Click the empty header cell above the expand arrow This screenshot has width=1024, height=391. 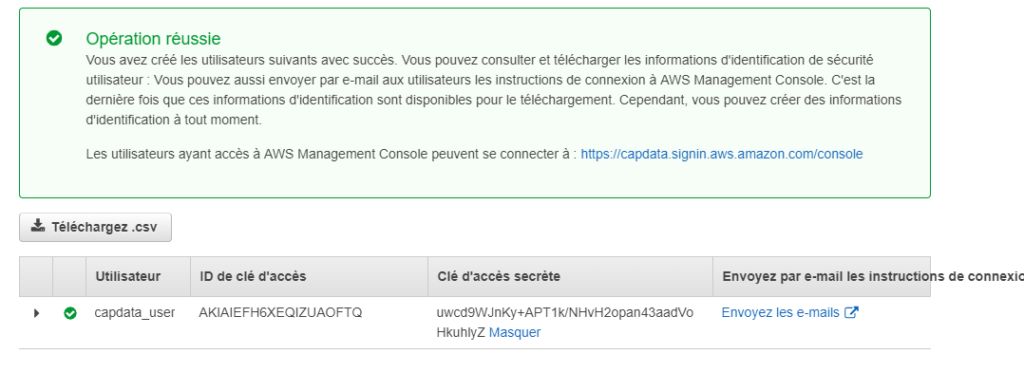pyautogui.click(x=36, y=277)
